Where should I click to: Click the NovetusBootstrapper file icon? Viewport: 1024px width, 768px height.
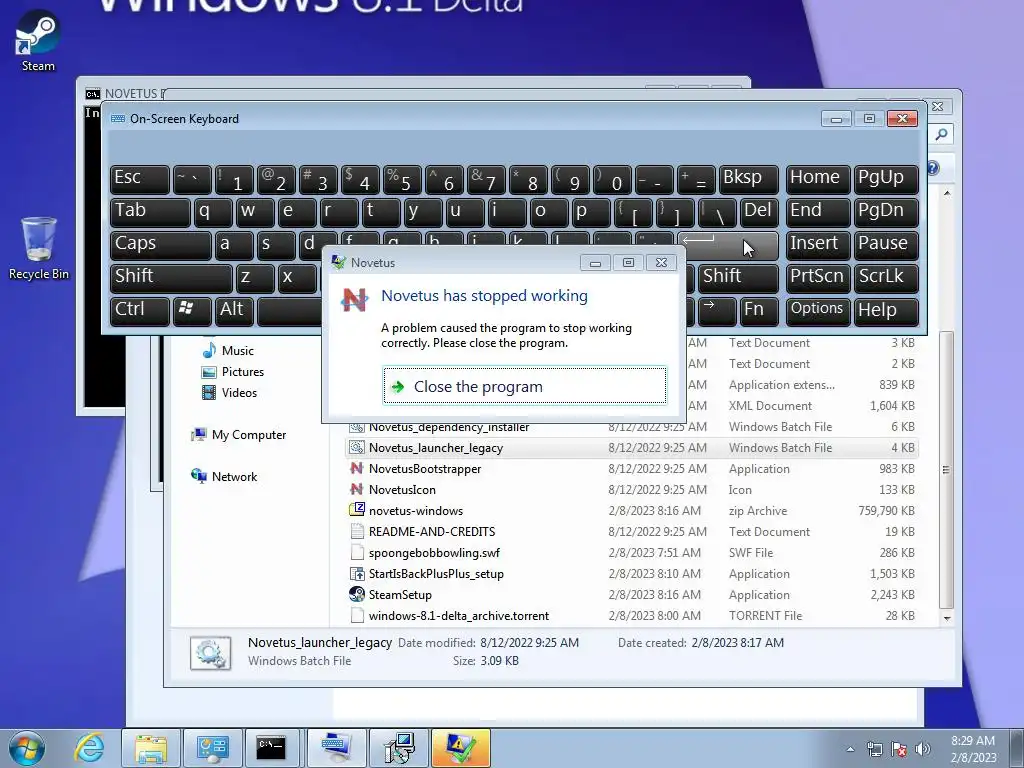(357, 468)
